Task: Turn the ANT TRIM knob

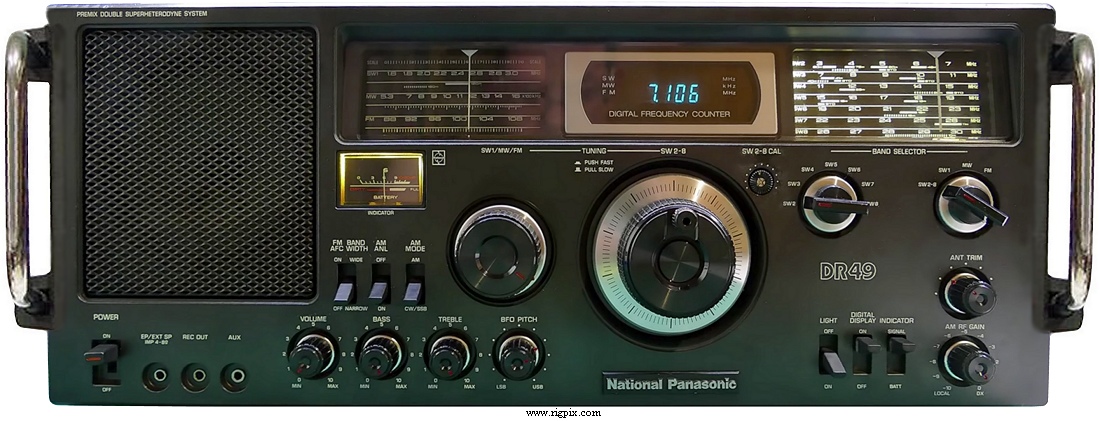Action: pyautogui.click(x=968, y=293)
